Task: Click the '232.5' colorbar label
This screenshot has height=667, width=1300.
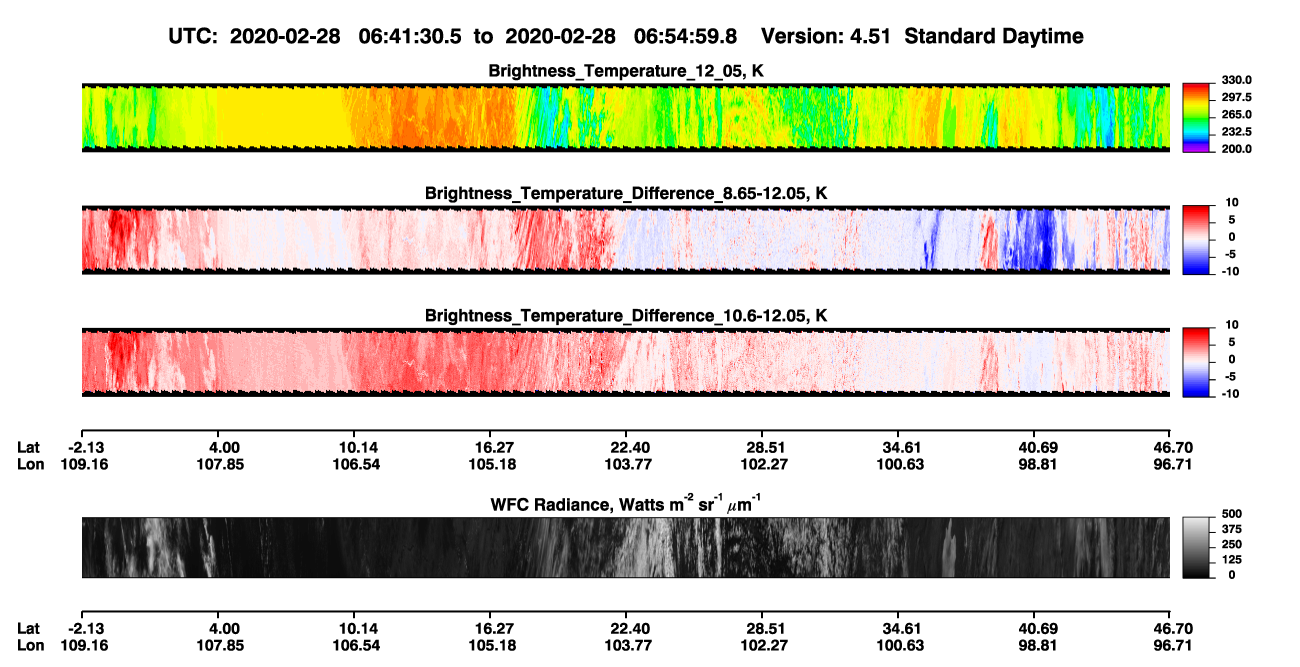Action: (1237, 132)
